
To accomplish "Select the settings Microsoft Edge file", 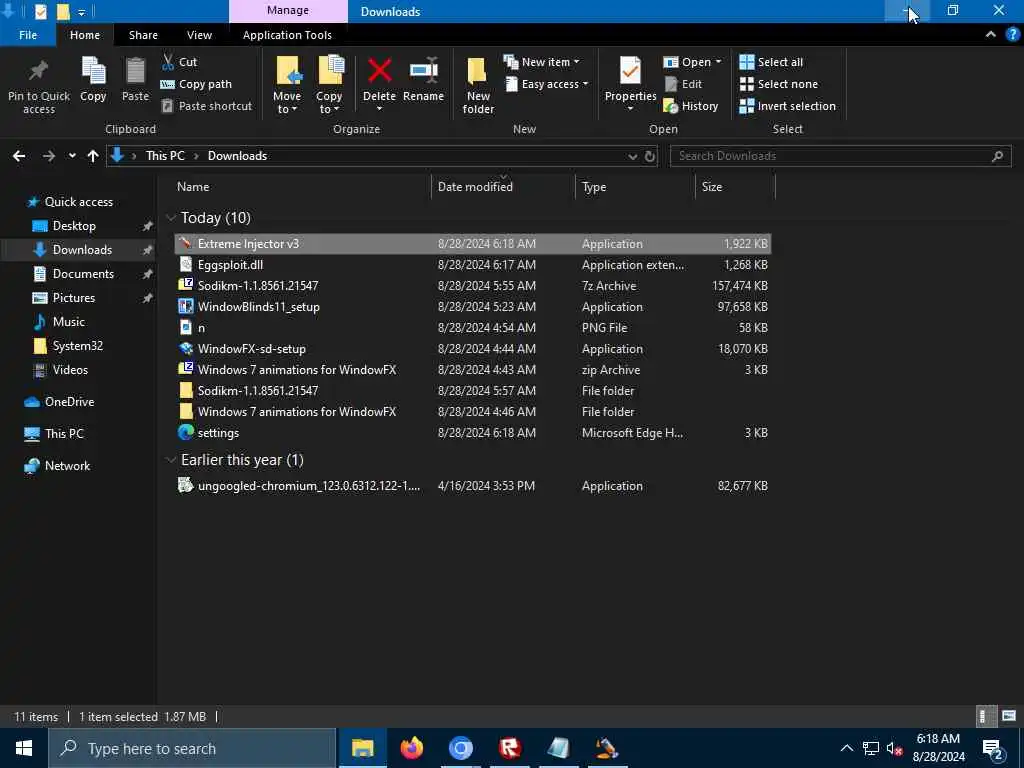I will 473,432.
